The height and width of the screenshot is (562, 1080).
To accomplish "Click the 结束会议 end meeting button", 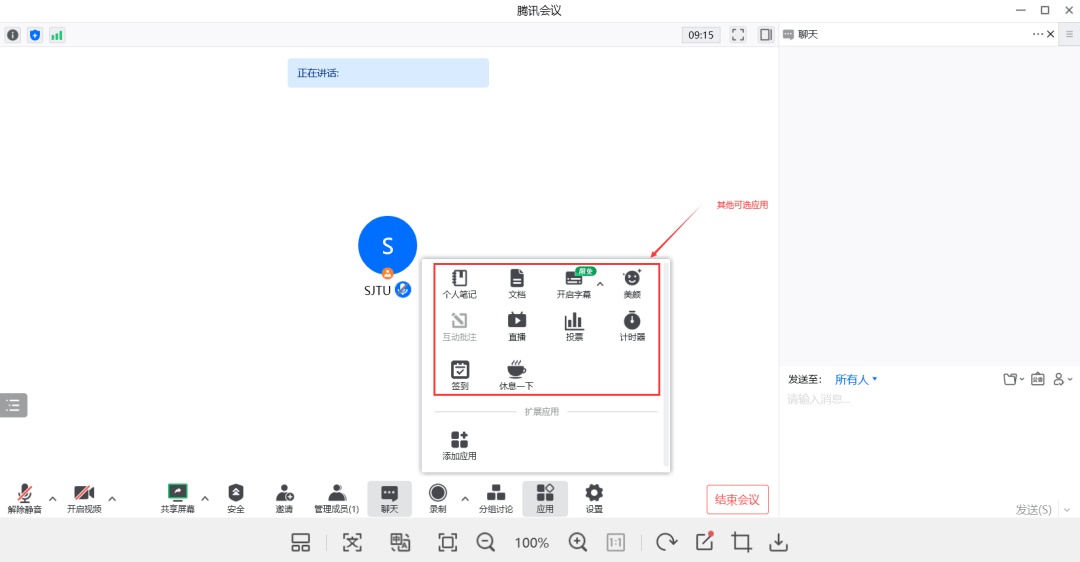I will 737,500.
